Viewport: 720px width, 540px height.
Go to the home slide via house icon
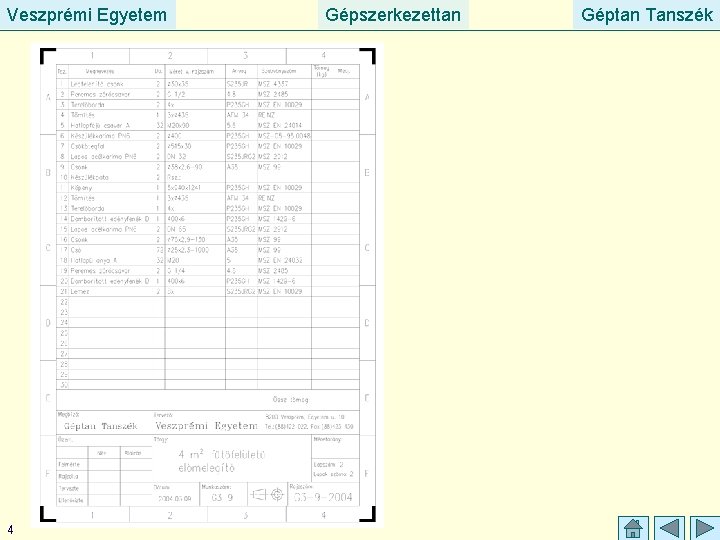[x=633, y=528]
